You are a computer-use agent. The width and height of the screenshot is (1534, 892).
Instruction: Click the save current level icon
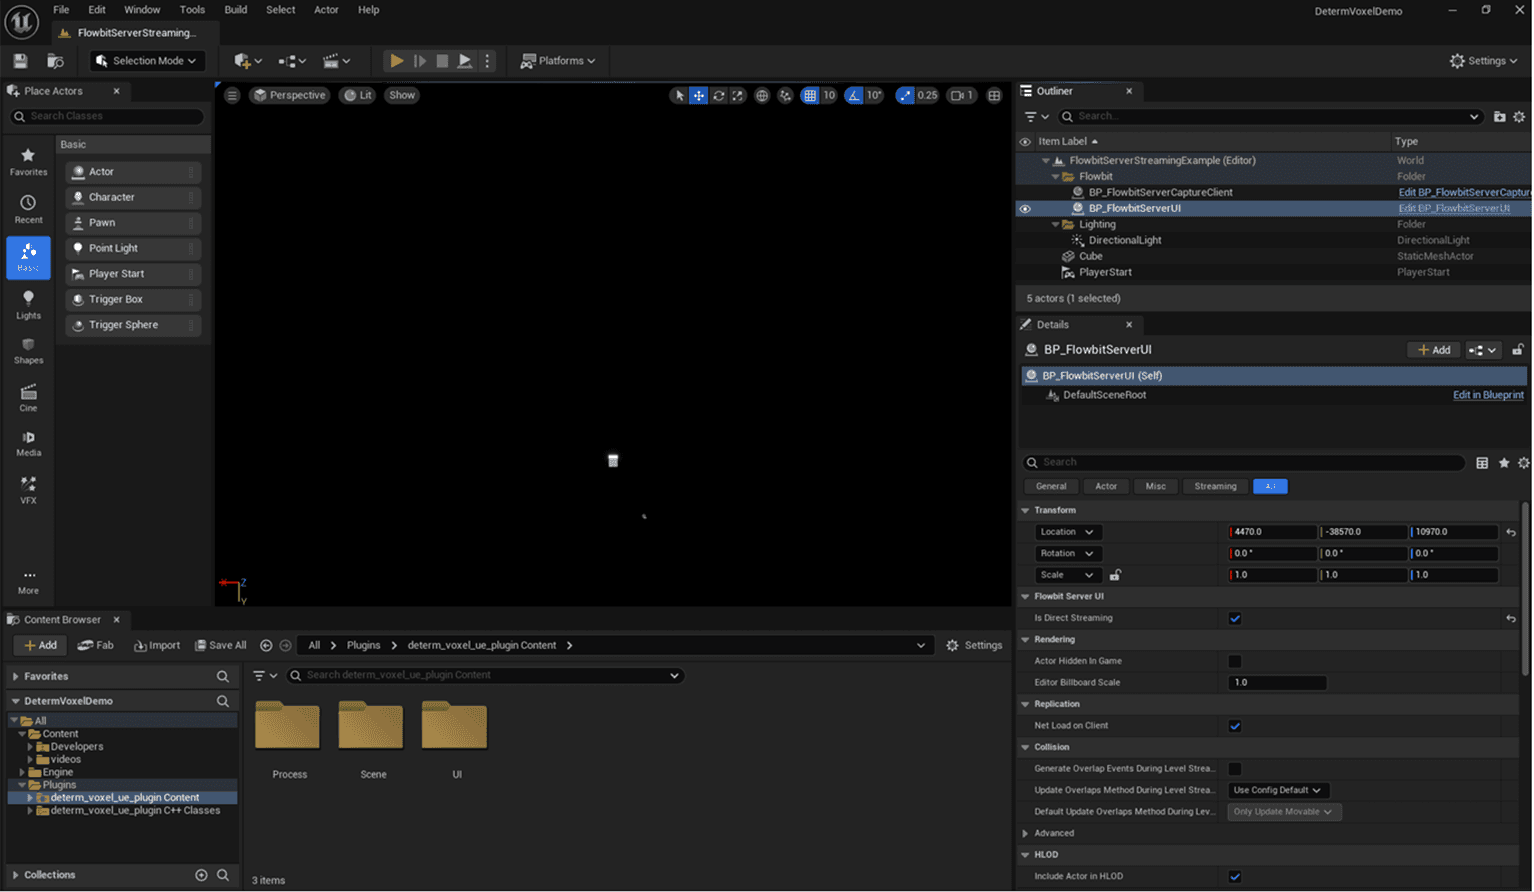[20, 61]
